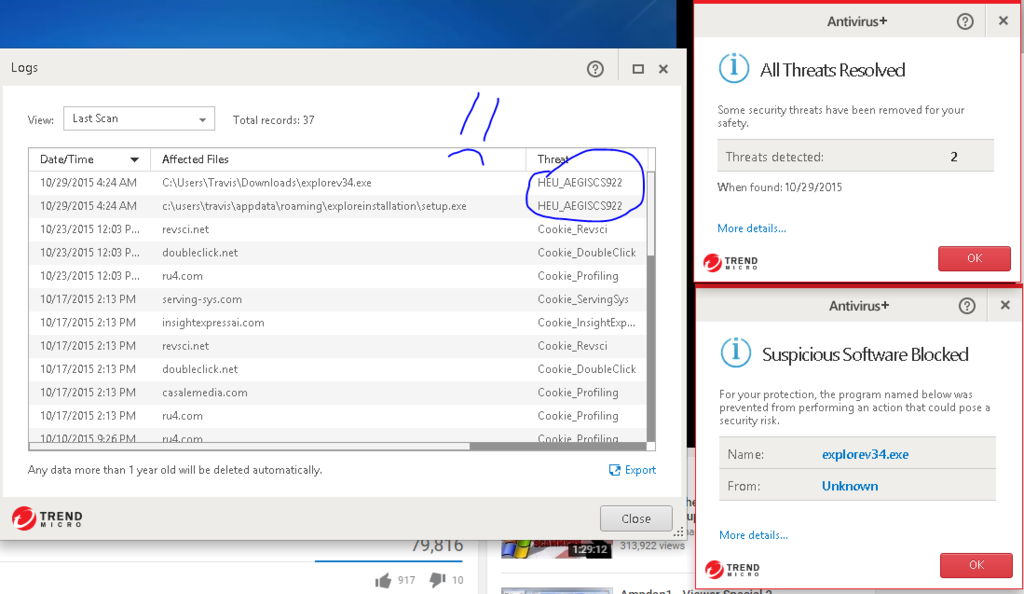Sort by Date/Time column arrow

pos(134,160)
